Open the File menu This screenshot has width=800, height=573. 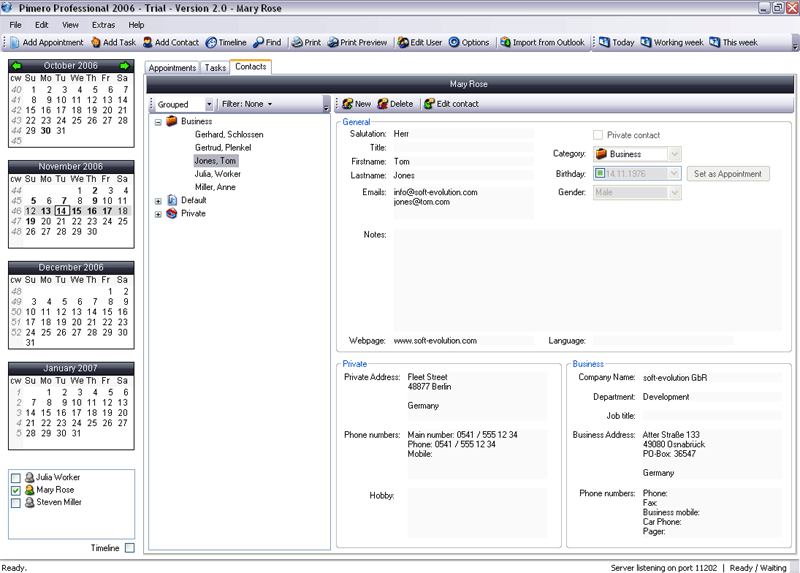15,25
